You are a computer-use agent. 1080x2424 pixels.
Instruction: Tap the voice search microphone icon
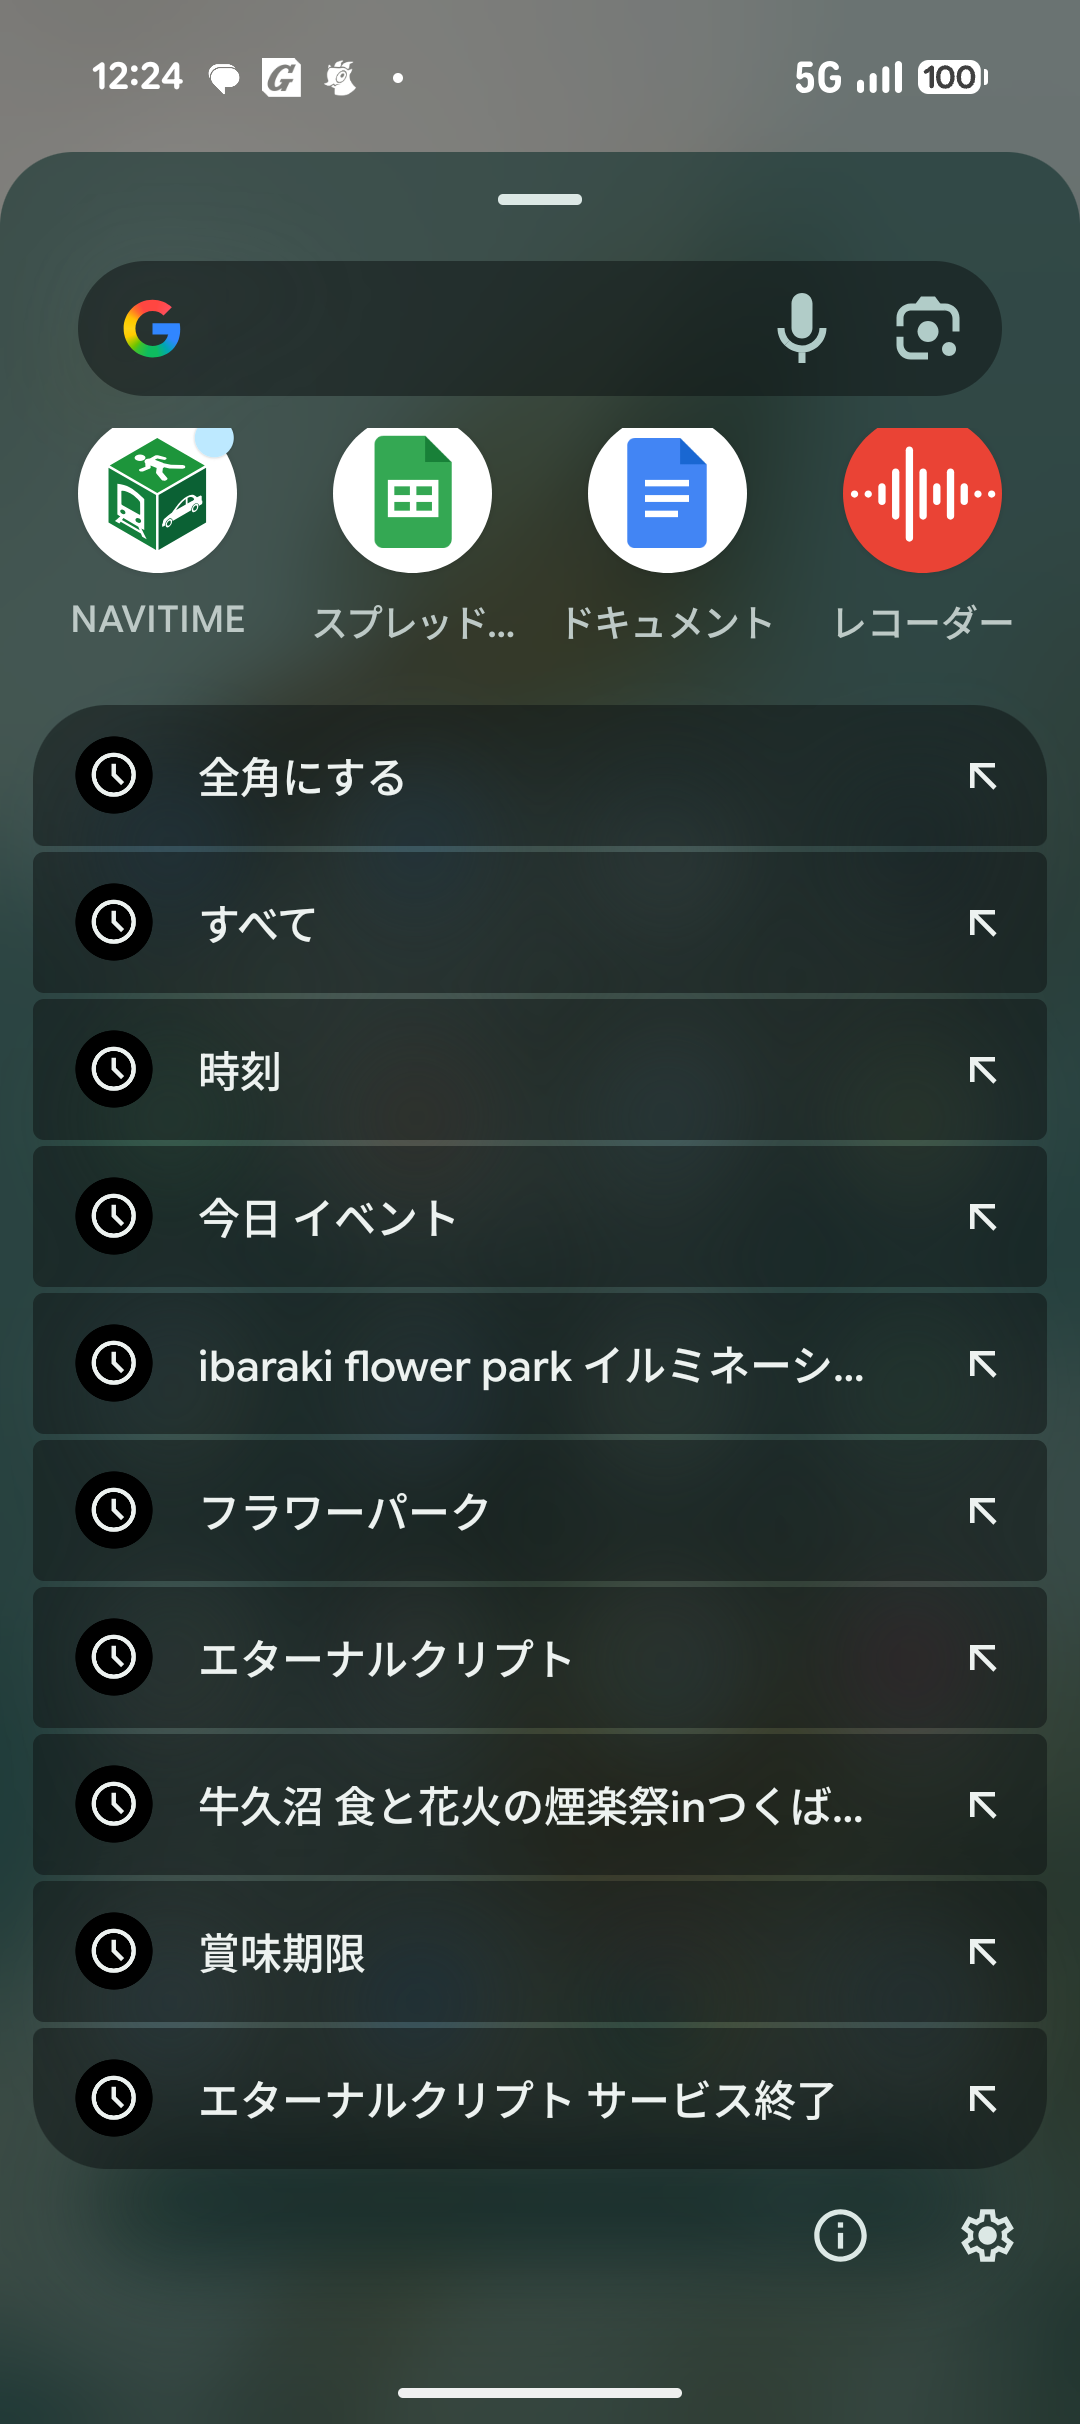pos(801,328)
